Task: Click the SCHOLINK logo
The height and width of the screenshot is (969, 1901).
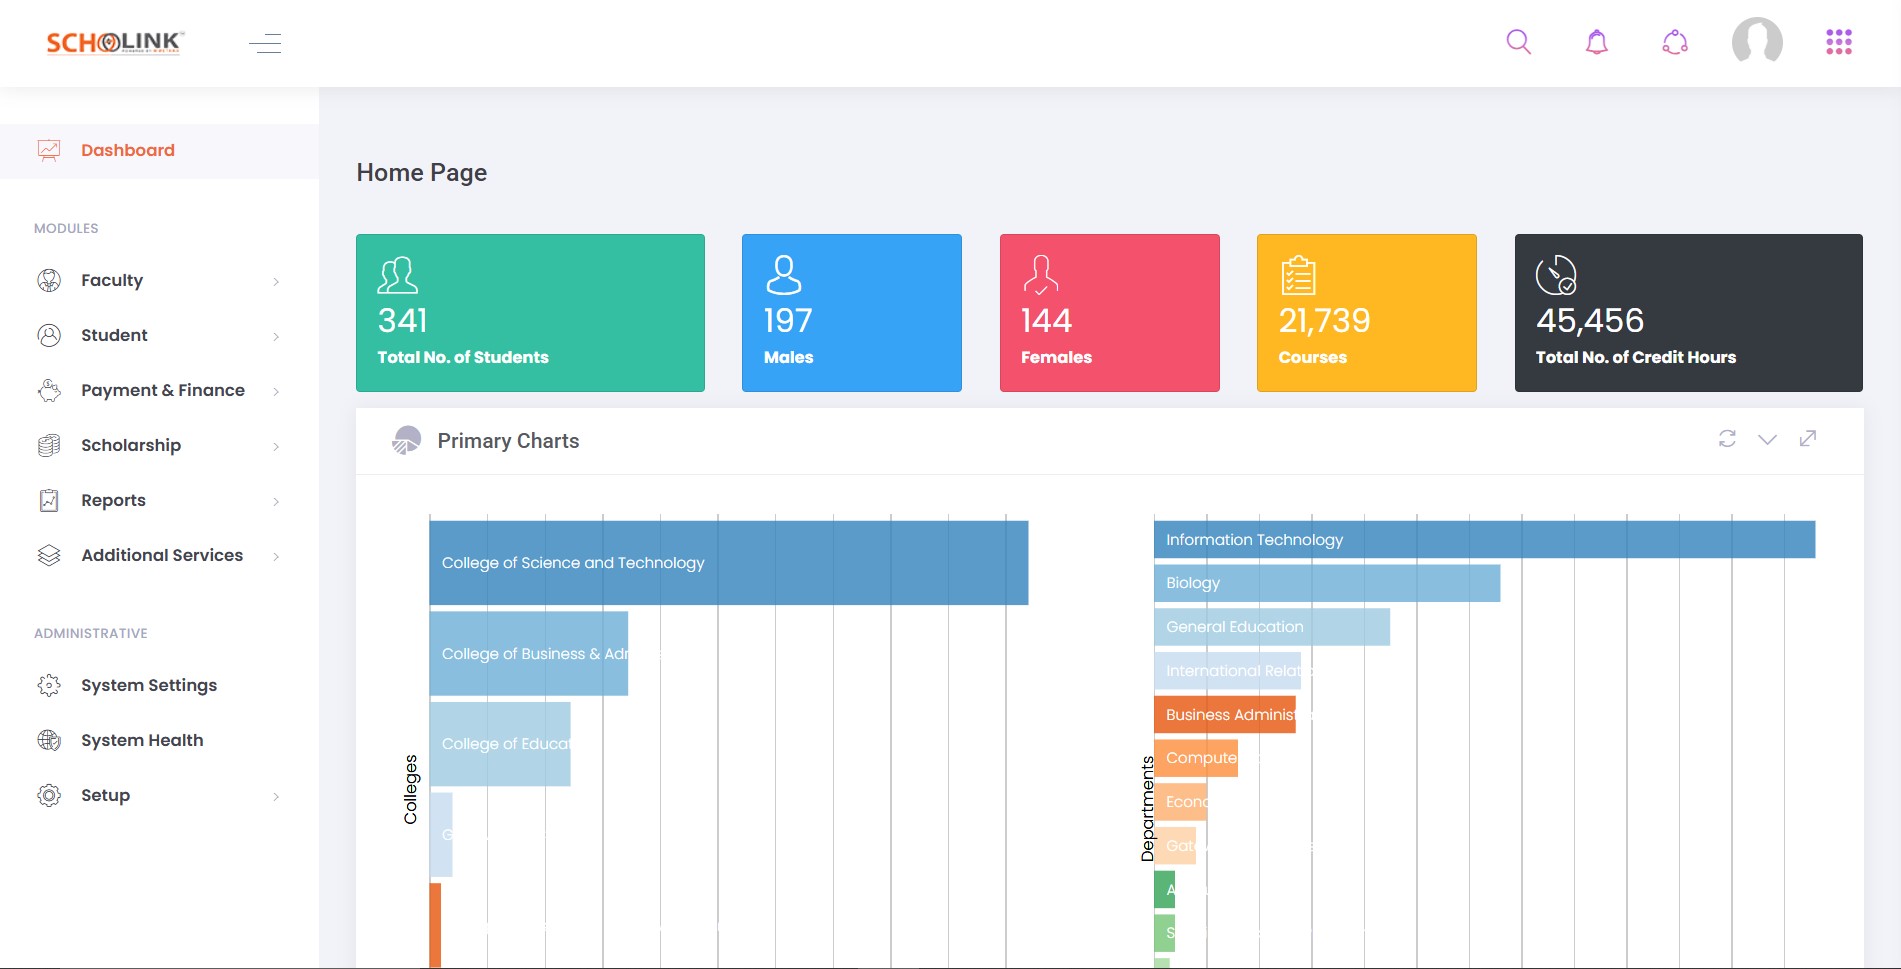Action: tap(114, 41)
